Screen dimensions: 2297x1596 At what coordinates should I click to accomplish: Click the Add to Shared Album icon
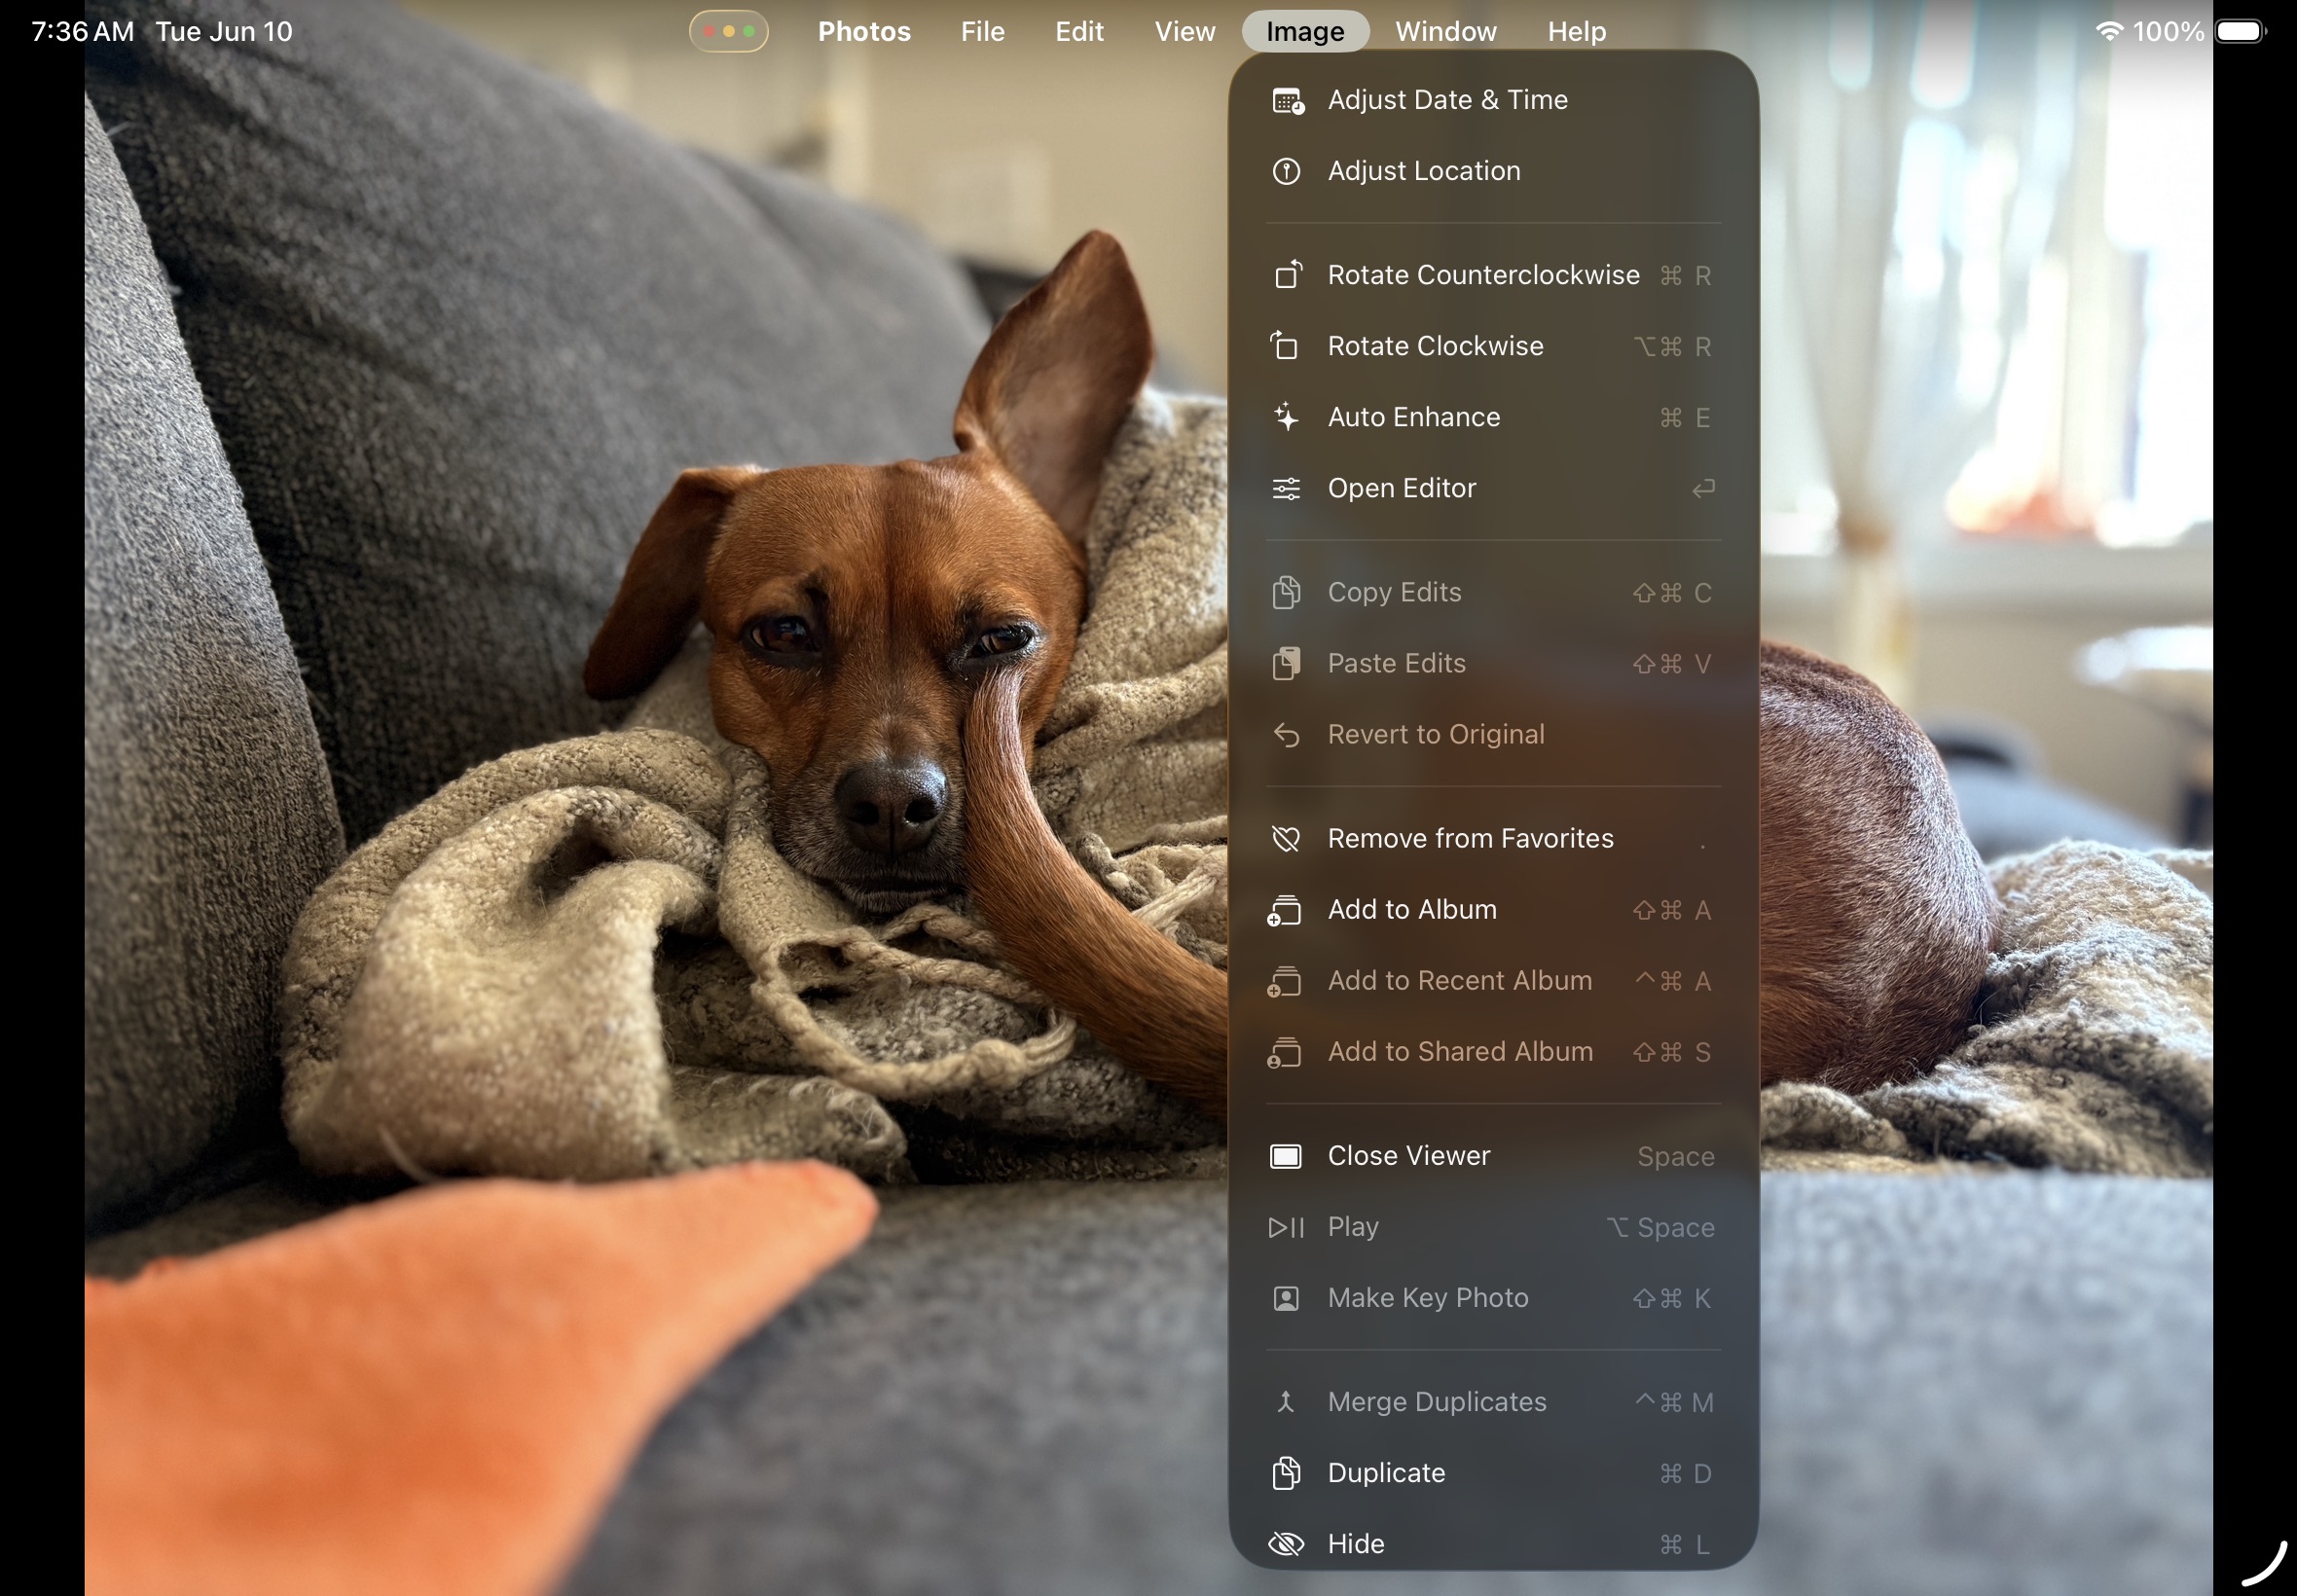1284,1053
